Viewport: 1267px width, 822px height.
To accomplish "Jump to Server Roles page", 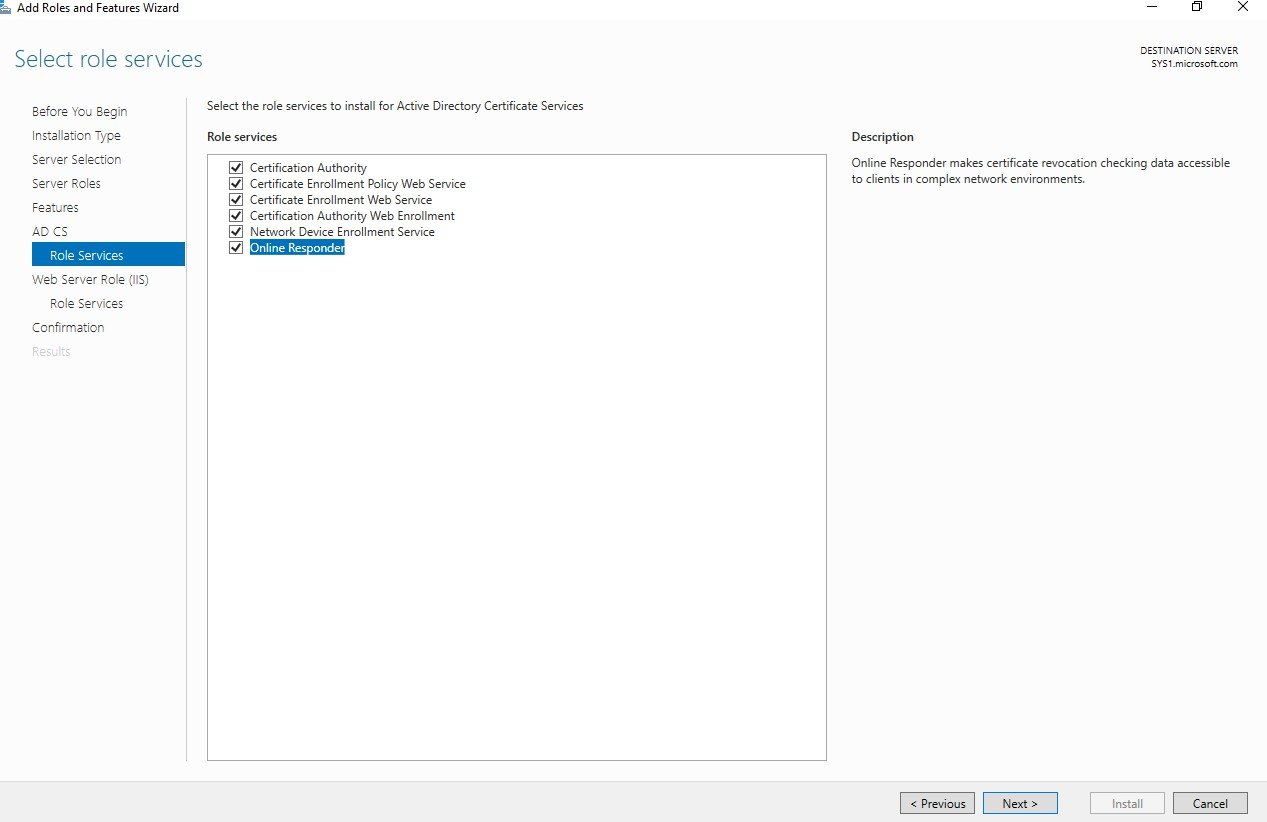I will [x=66, y=183].
